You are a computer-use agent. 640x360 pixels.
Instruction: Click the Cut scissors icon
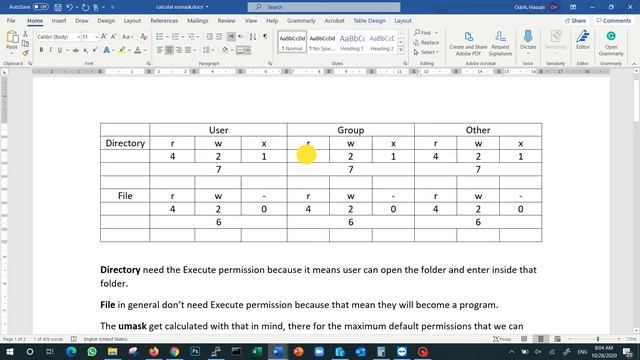25,34
